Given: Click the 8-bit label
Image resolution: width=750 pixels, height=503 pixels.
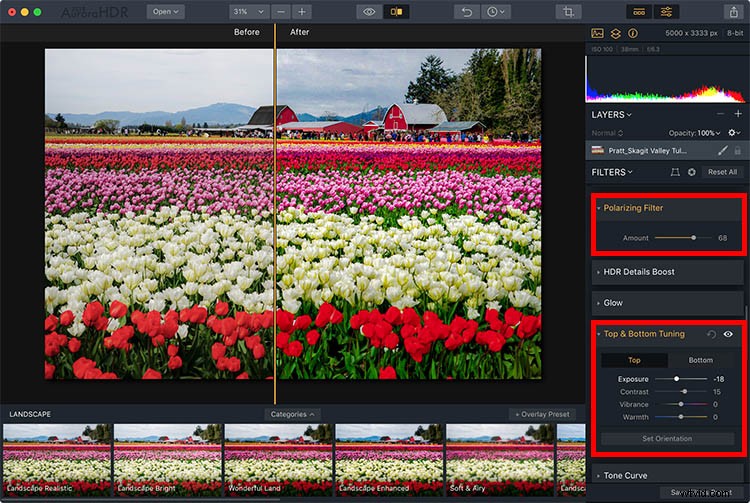Looking at the screenshot, I should point(735,33).
